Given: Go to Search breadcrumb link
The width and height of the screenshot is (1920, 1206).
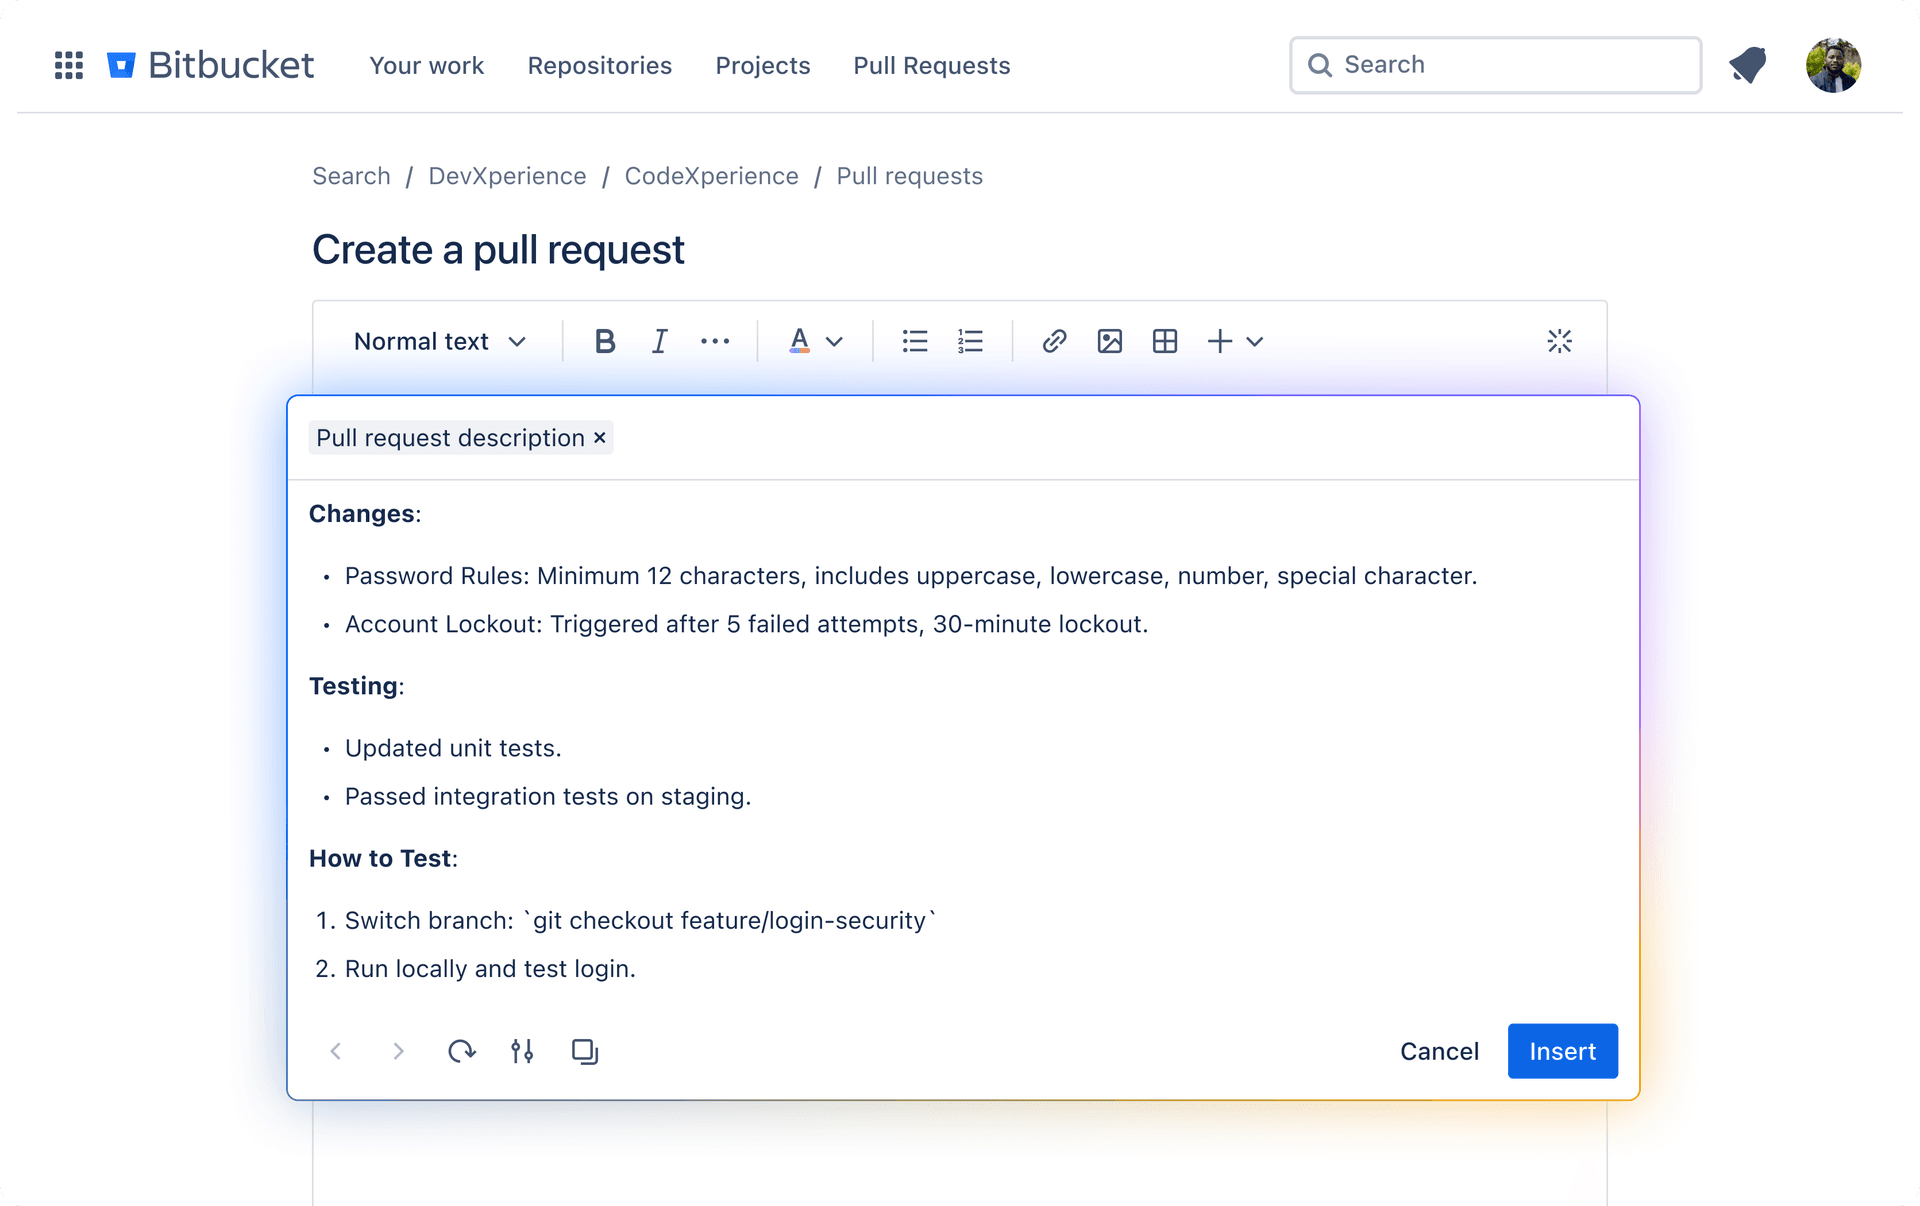Looking at the screenshot, I should click(x=351, y=176).
